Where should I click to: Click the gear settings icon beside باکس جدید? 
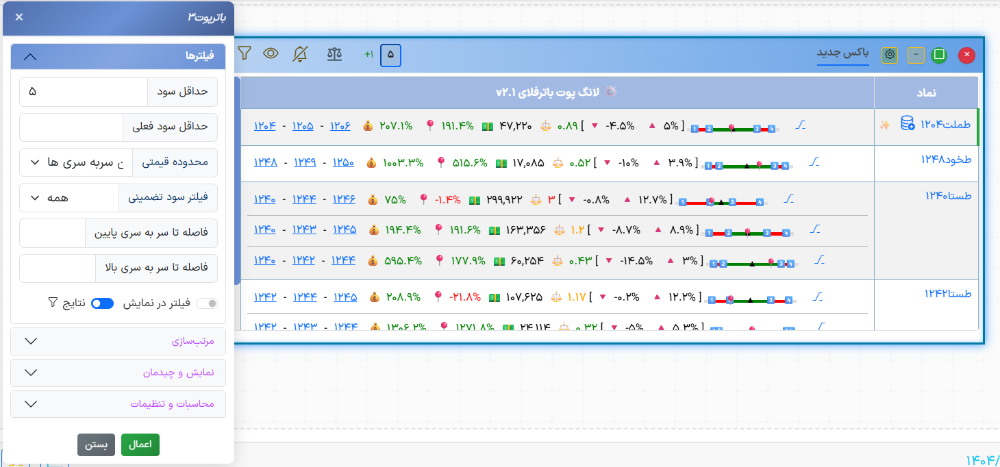pos(889,55)
